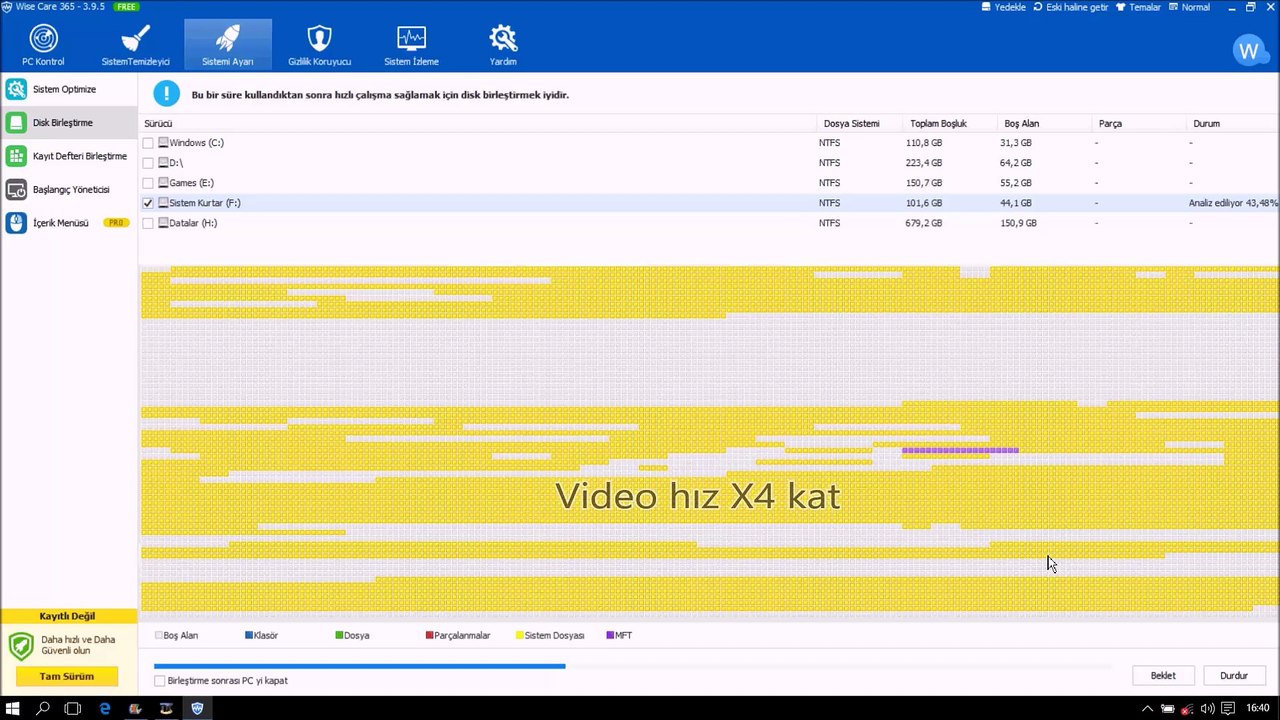1280x720 pixels.
Task: Open Kayıt Defteri Birleştirme in sidebar
Action: click(68, 156)
